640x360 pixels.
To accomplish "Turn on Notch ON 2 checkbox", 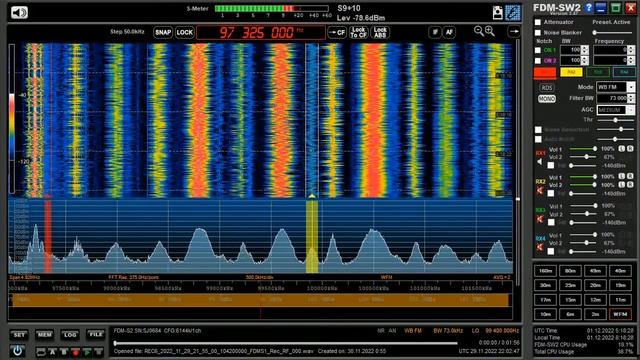I will click(538, 61).
